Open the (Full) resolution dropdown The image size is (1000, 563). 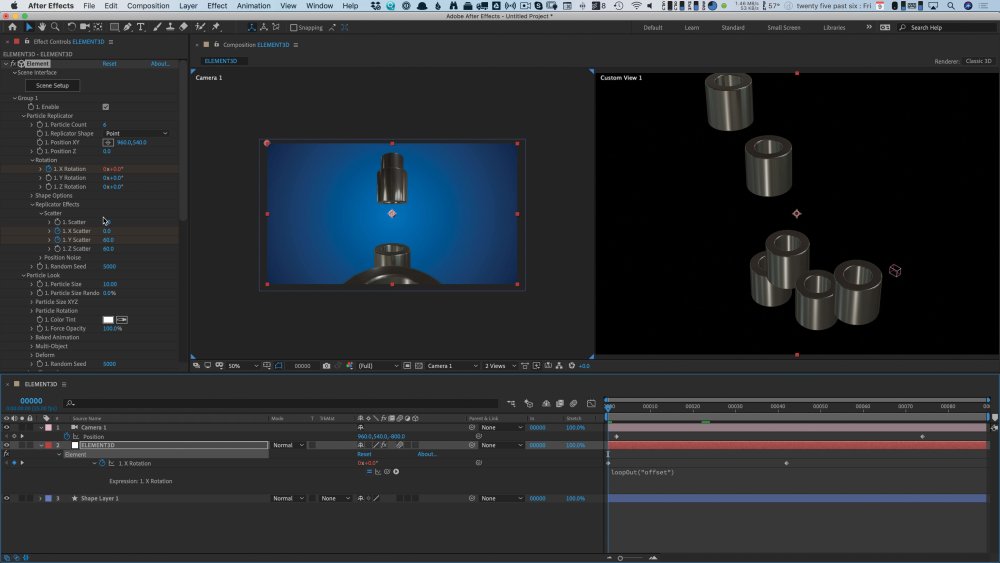[x=378, y=366]
